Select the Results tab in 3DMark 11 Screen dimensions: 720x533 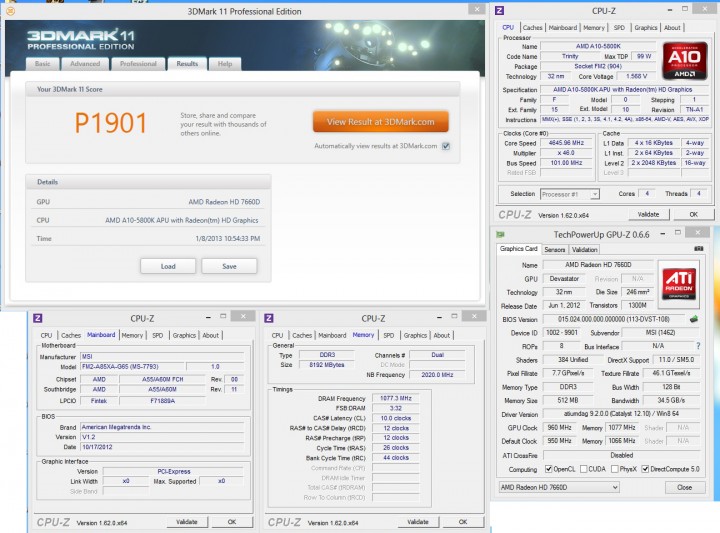tap(187, 64)
